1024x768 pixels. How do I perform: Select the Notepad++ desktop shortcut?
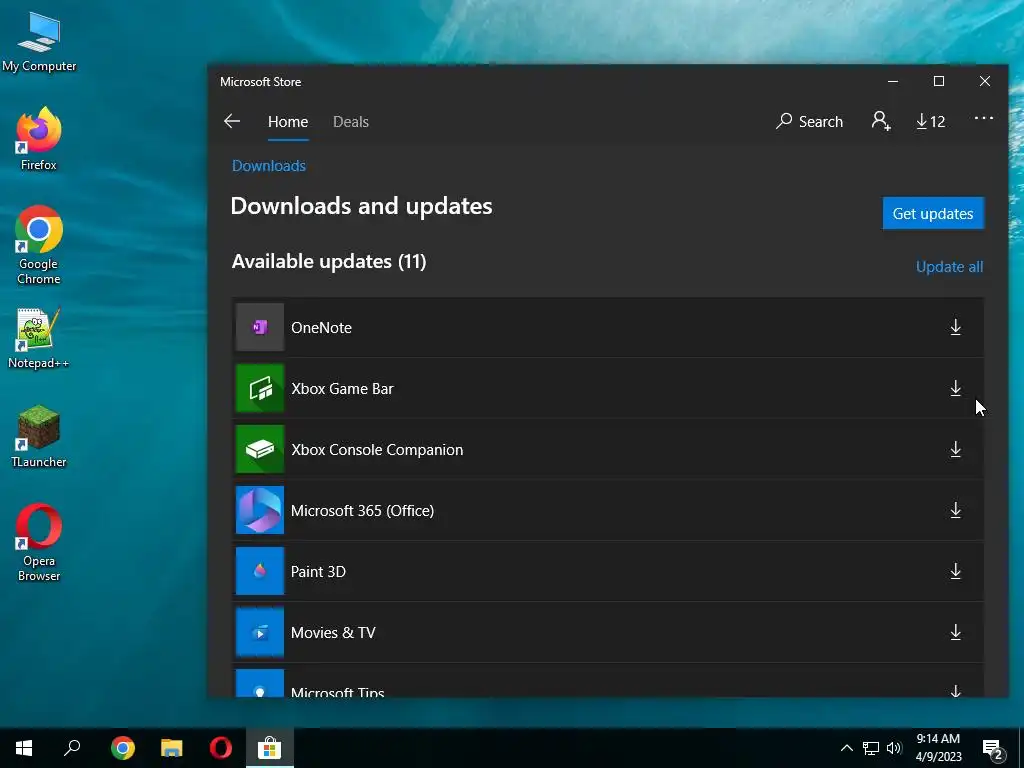tap(39, 338)
